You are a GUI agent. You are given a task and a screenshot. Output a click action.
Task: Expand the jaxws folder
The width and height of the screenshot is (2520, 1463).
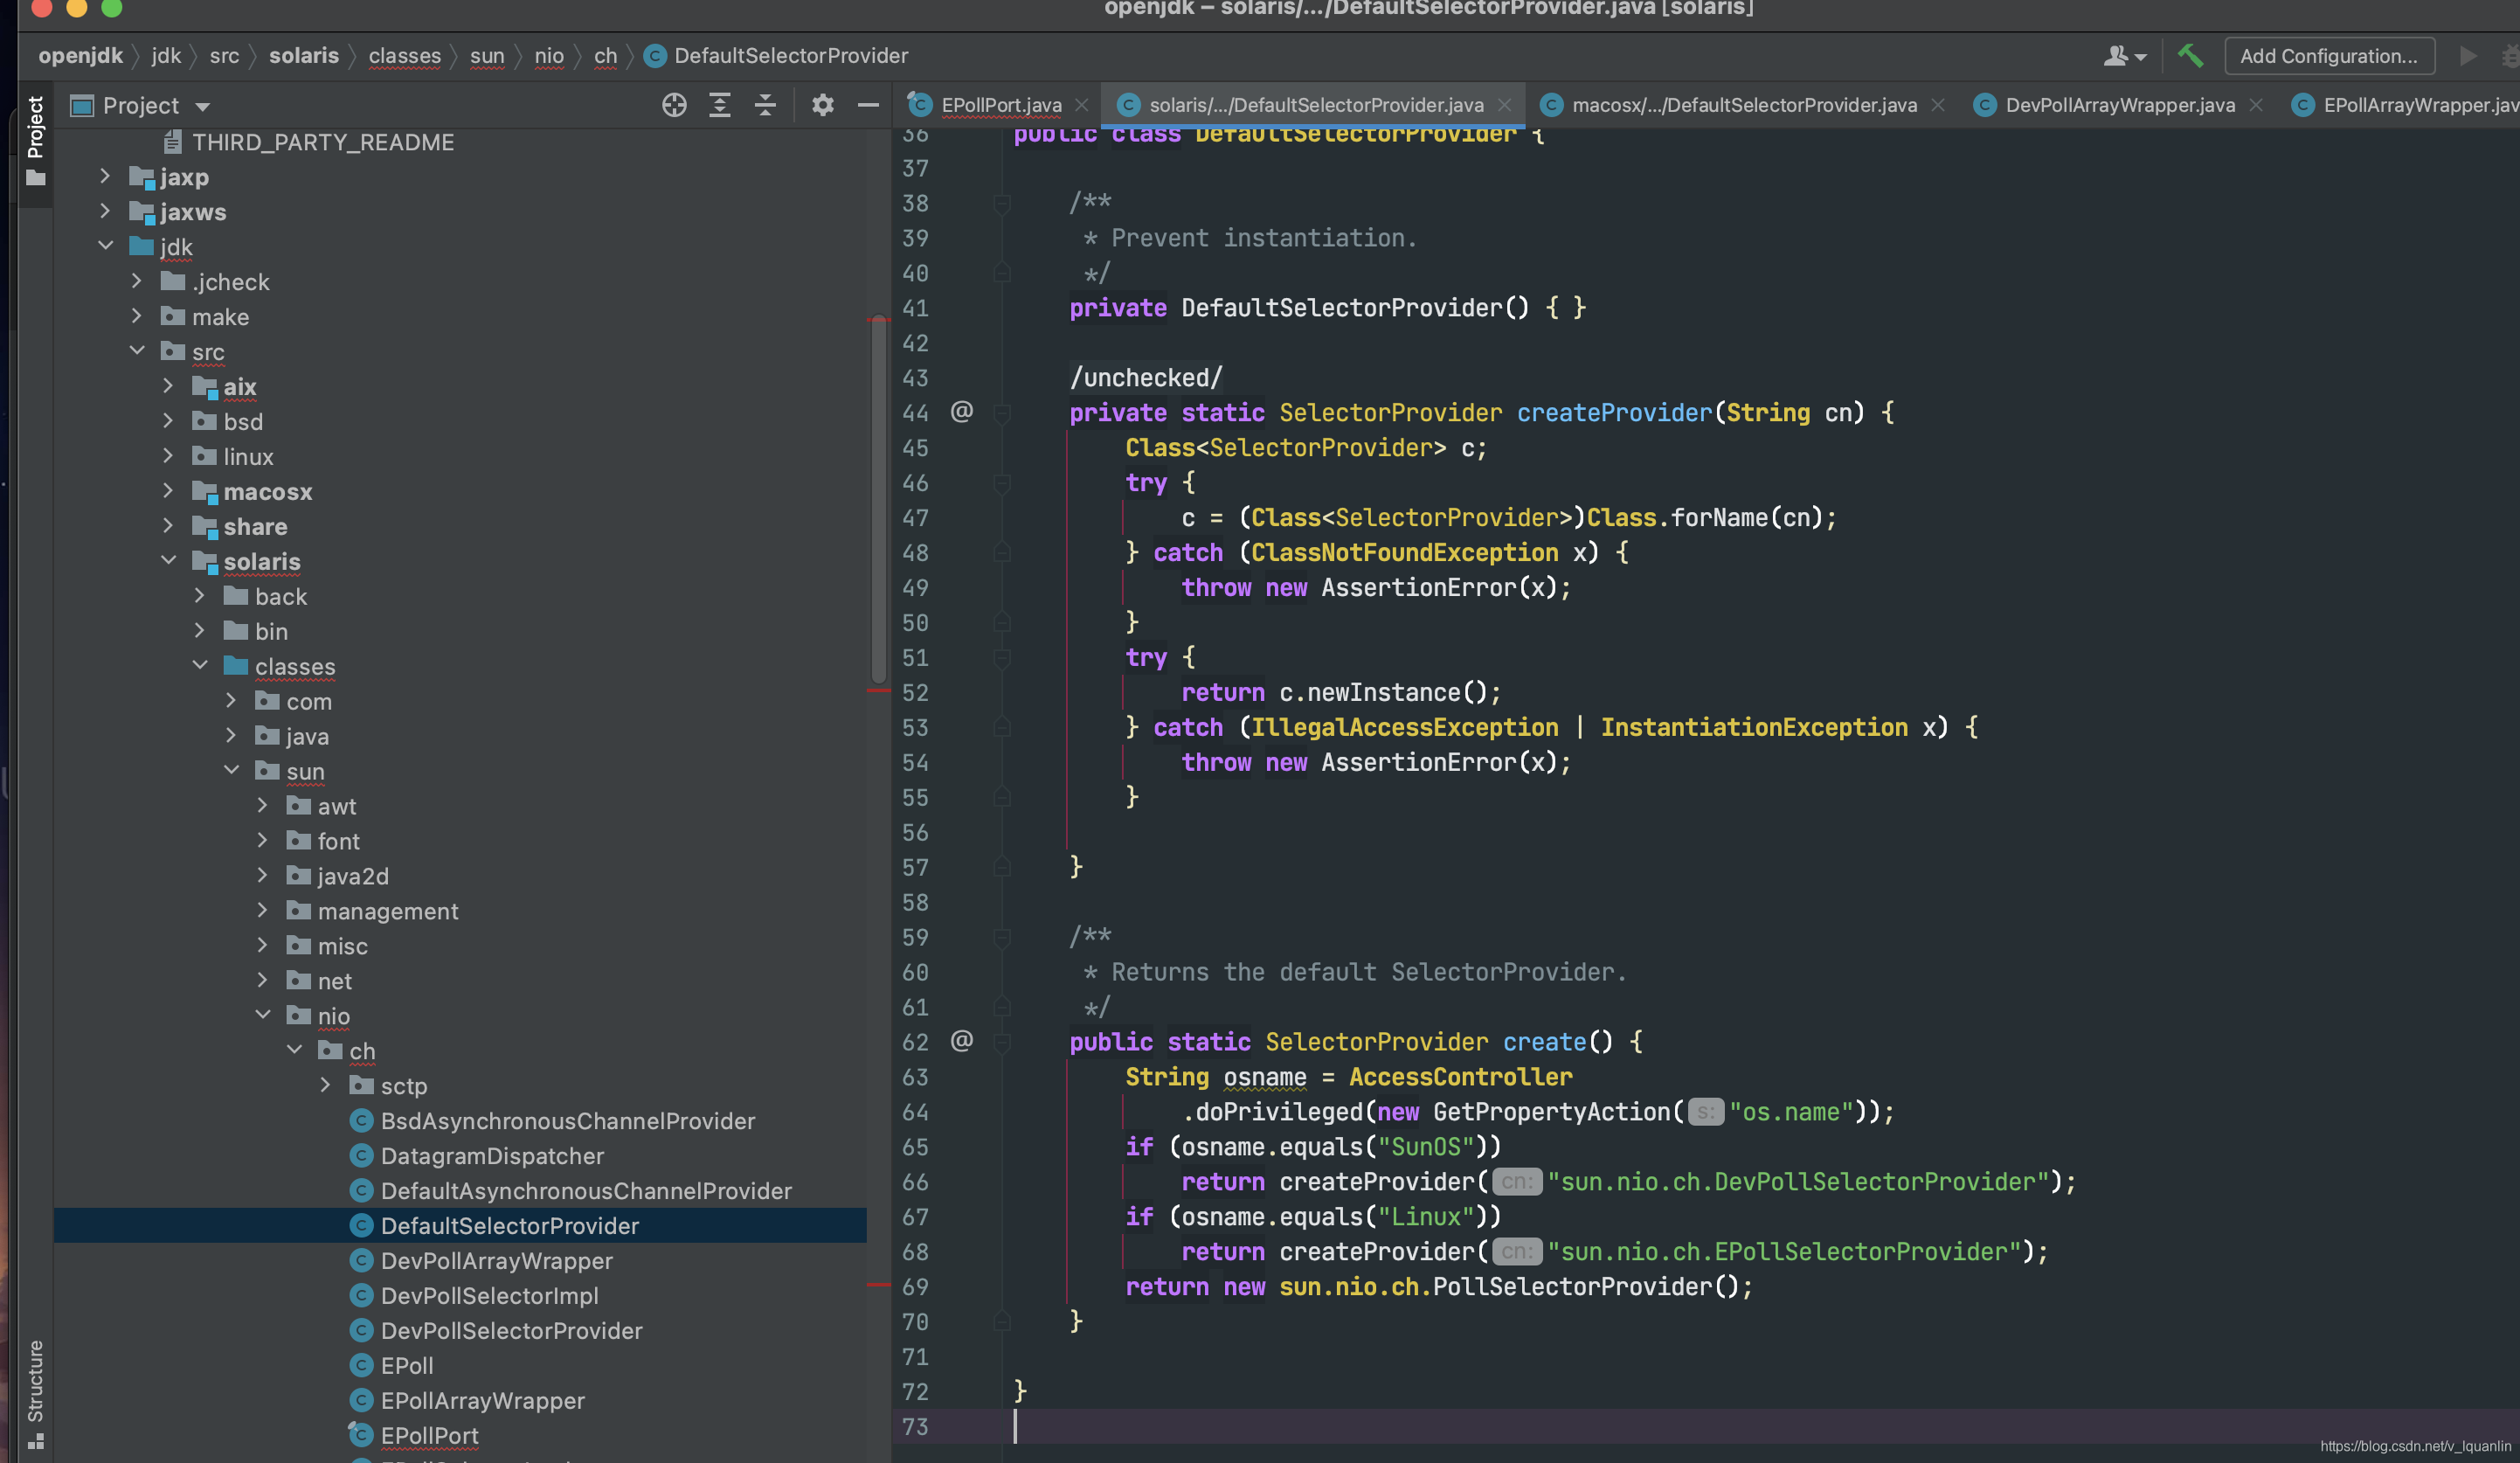(x=105, y=211)
